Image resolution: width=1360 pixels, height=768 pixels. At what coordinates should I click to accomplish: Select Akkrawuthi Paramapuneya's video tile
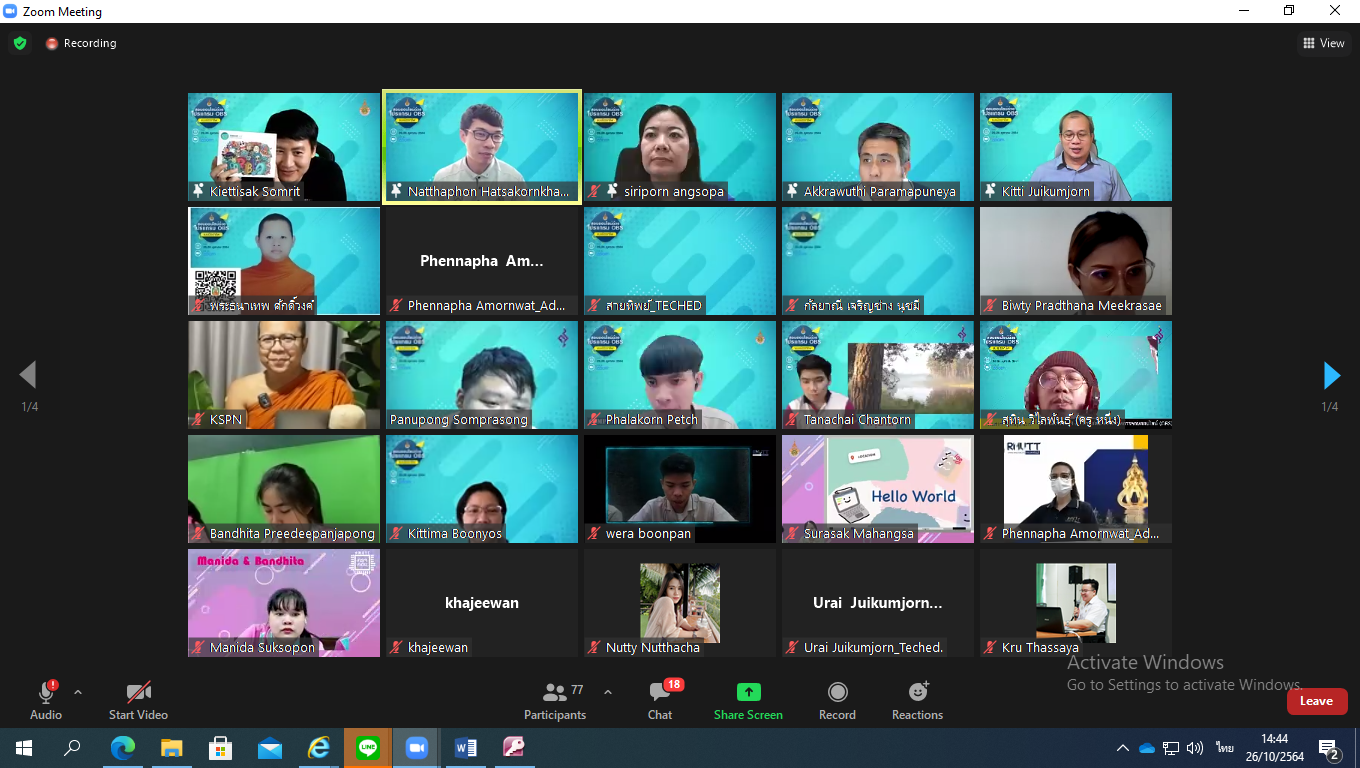point(878,147)
